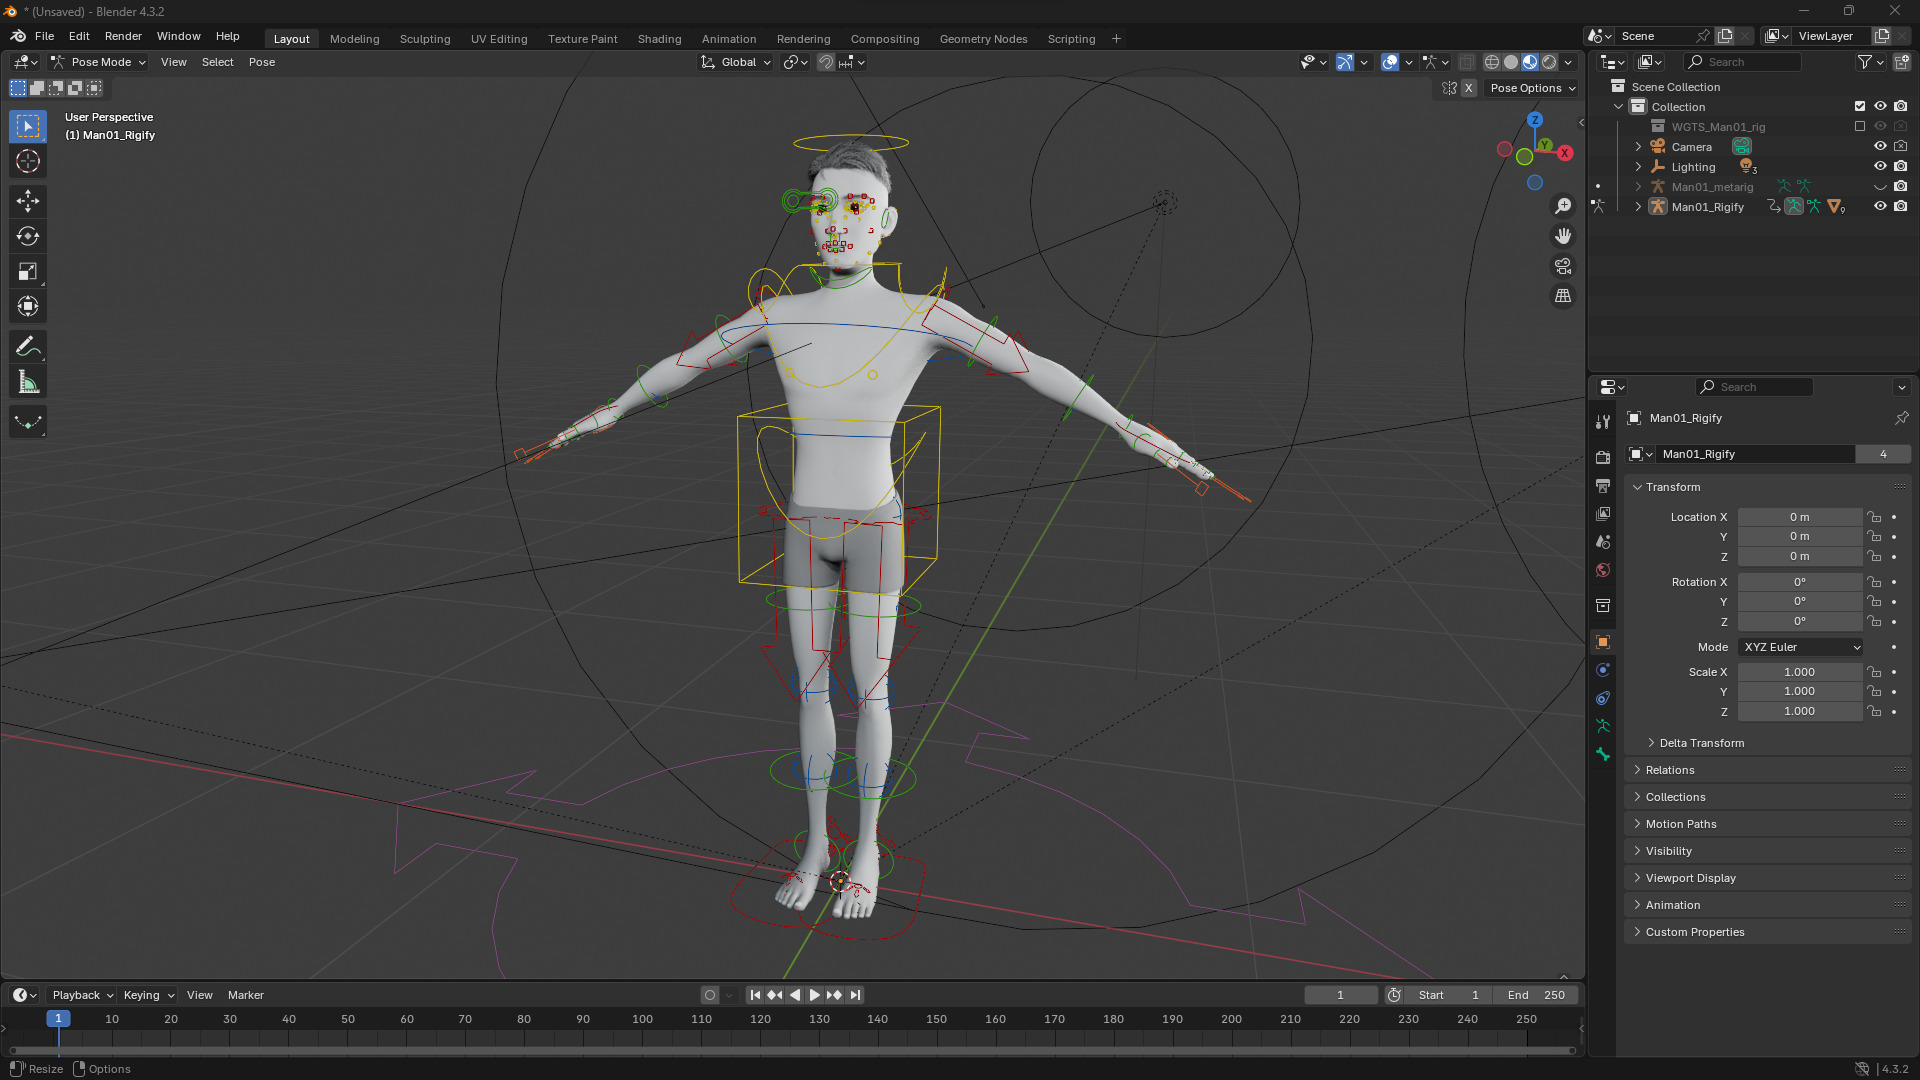Pick the Transform tool
This screenshot has height=1080, width=1920.
coord(28,306)
